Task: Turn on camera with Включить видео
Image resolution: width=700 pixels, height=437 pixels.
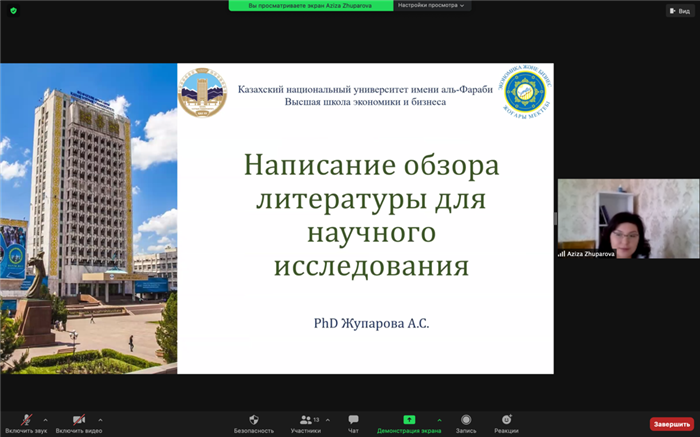Action: click(79, 420)
